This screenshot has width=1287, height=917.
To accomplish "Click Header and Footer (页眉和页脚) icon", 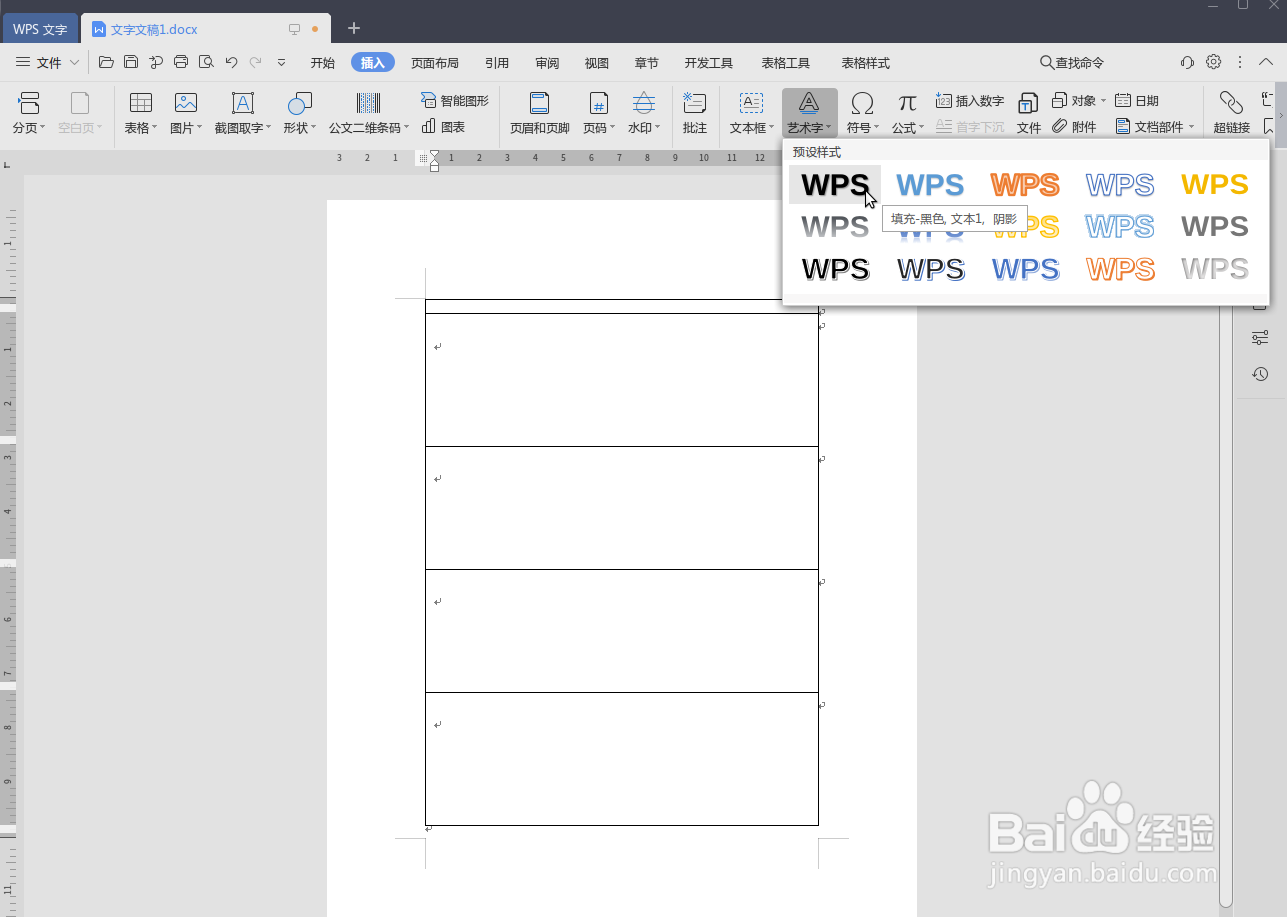I will [x=539, y=103].
